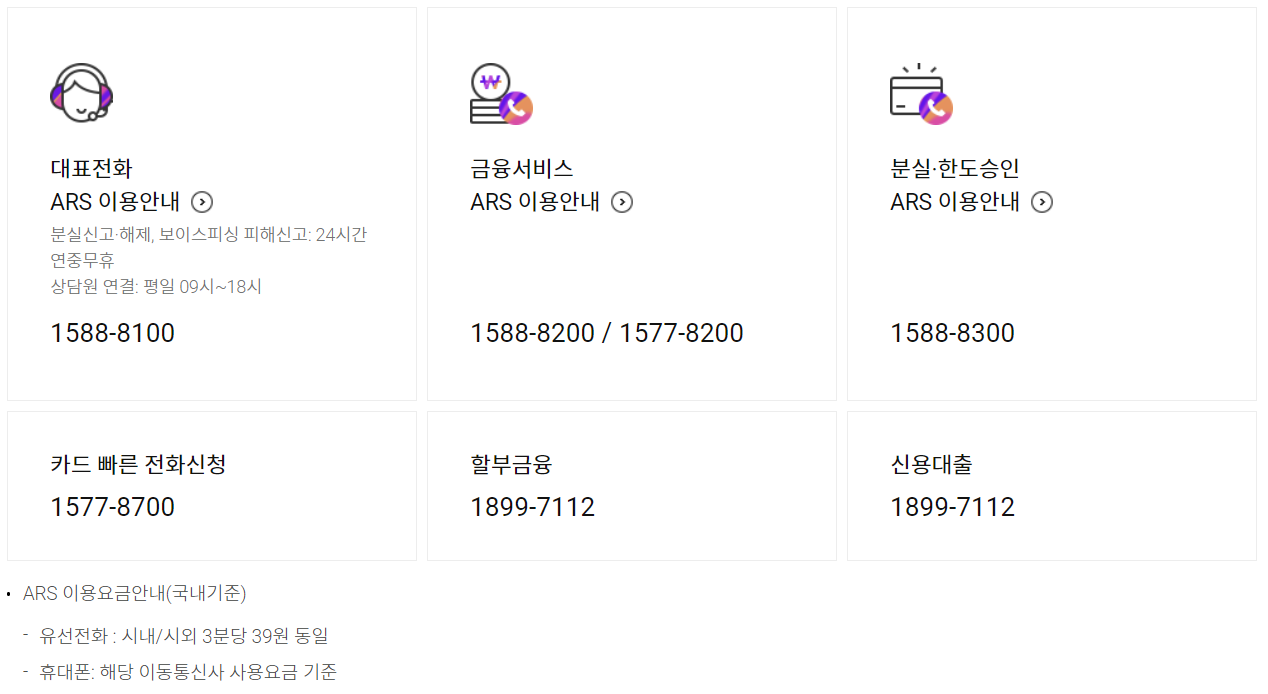This screenshot has width=1268, height=694.
Task: Click the 대표전화 heading text
Action: tap(91, 168)
